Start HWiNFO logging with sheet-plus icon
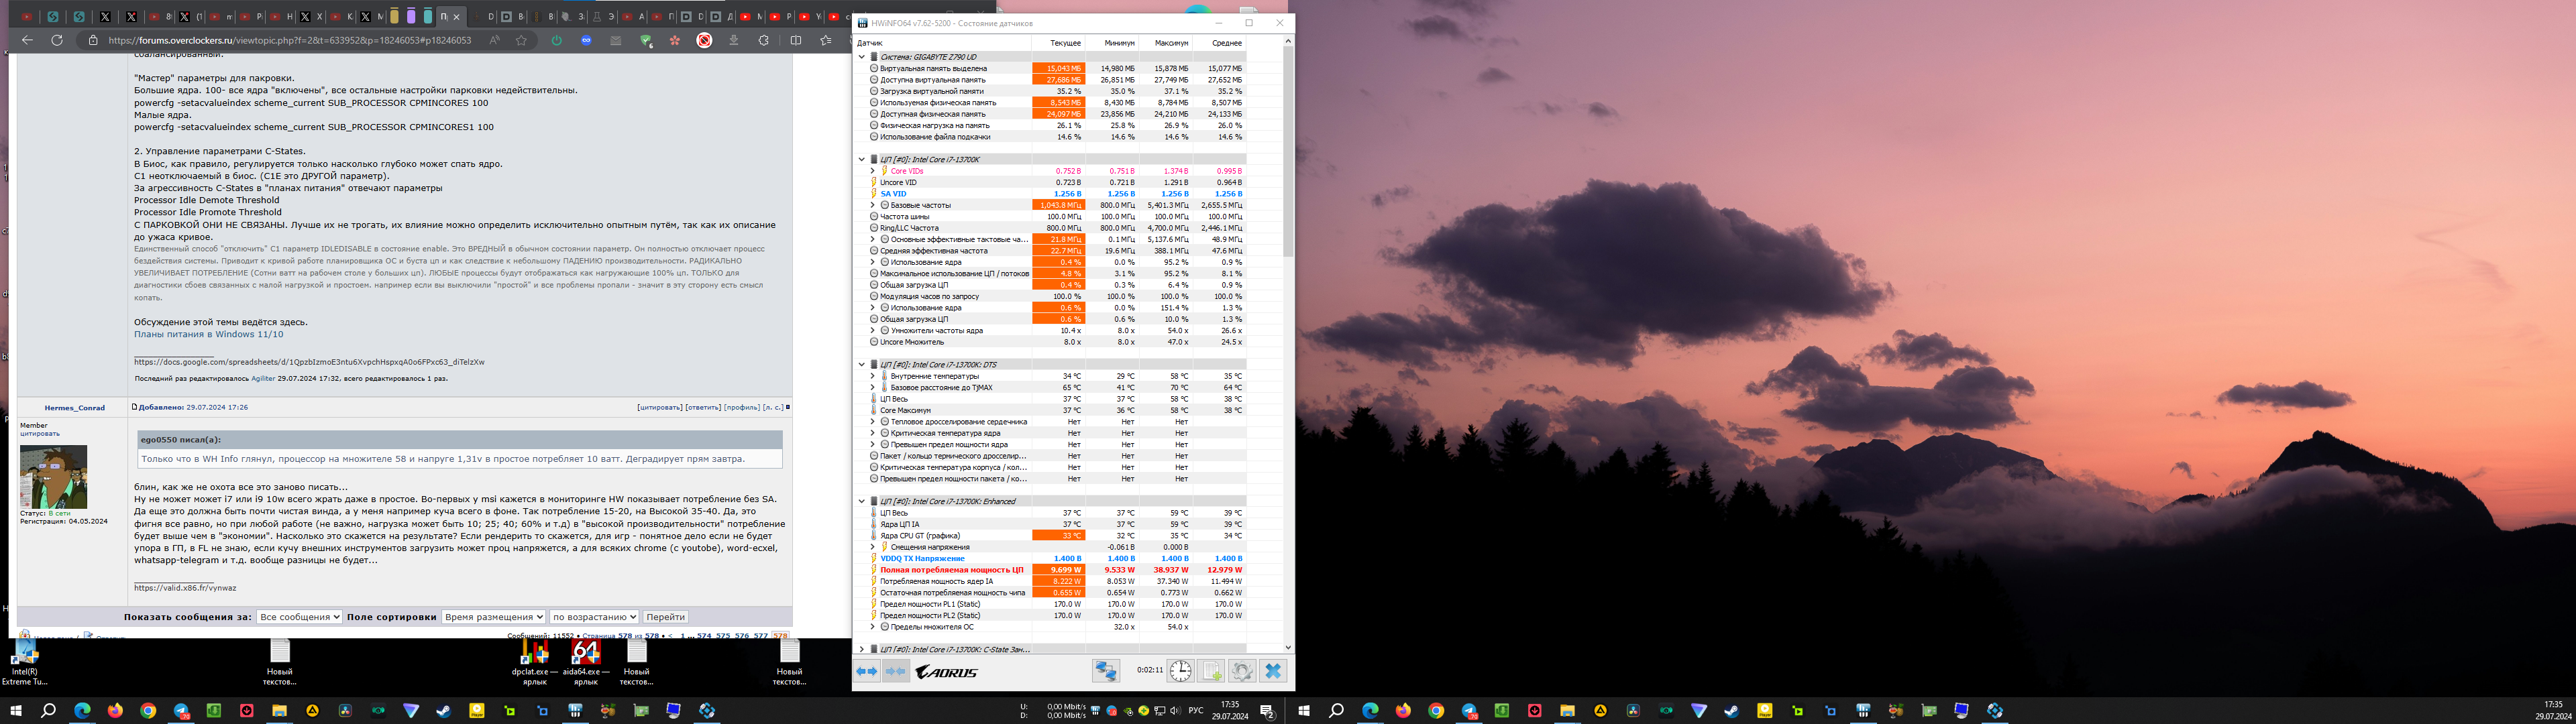The image size is (2576, 724). (1211, 672)
